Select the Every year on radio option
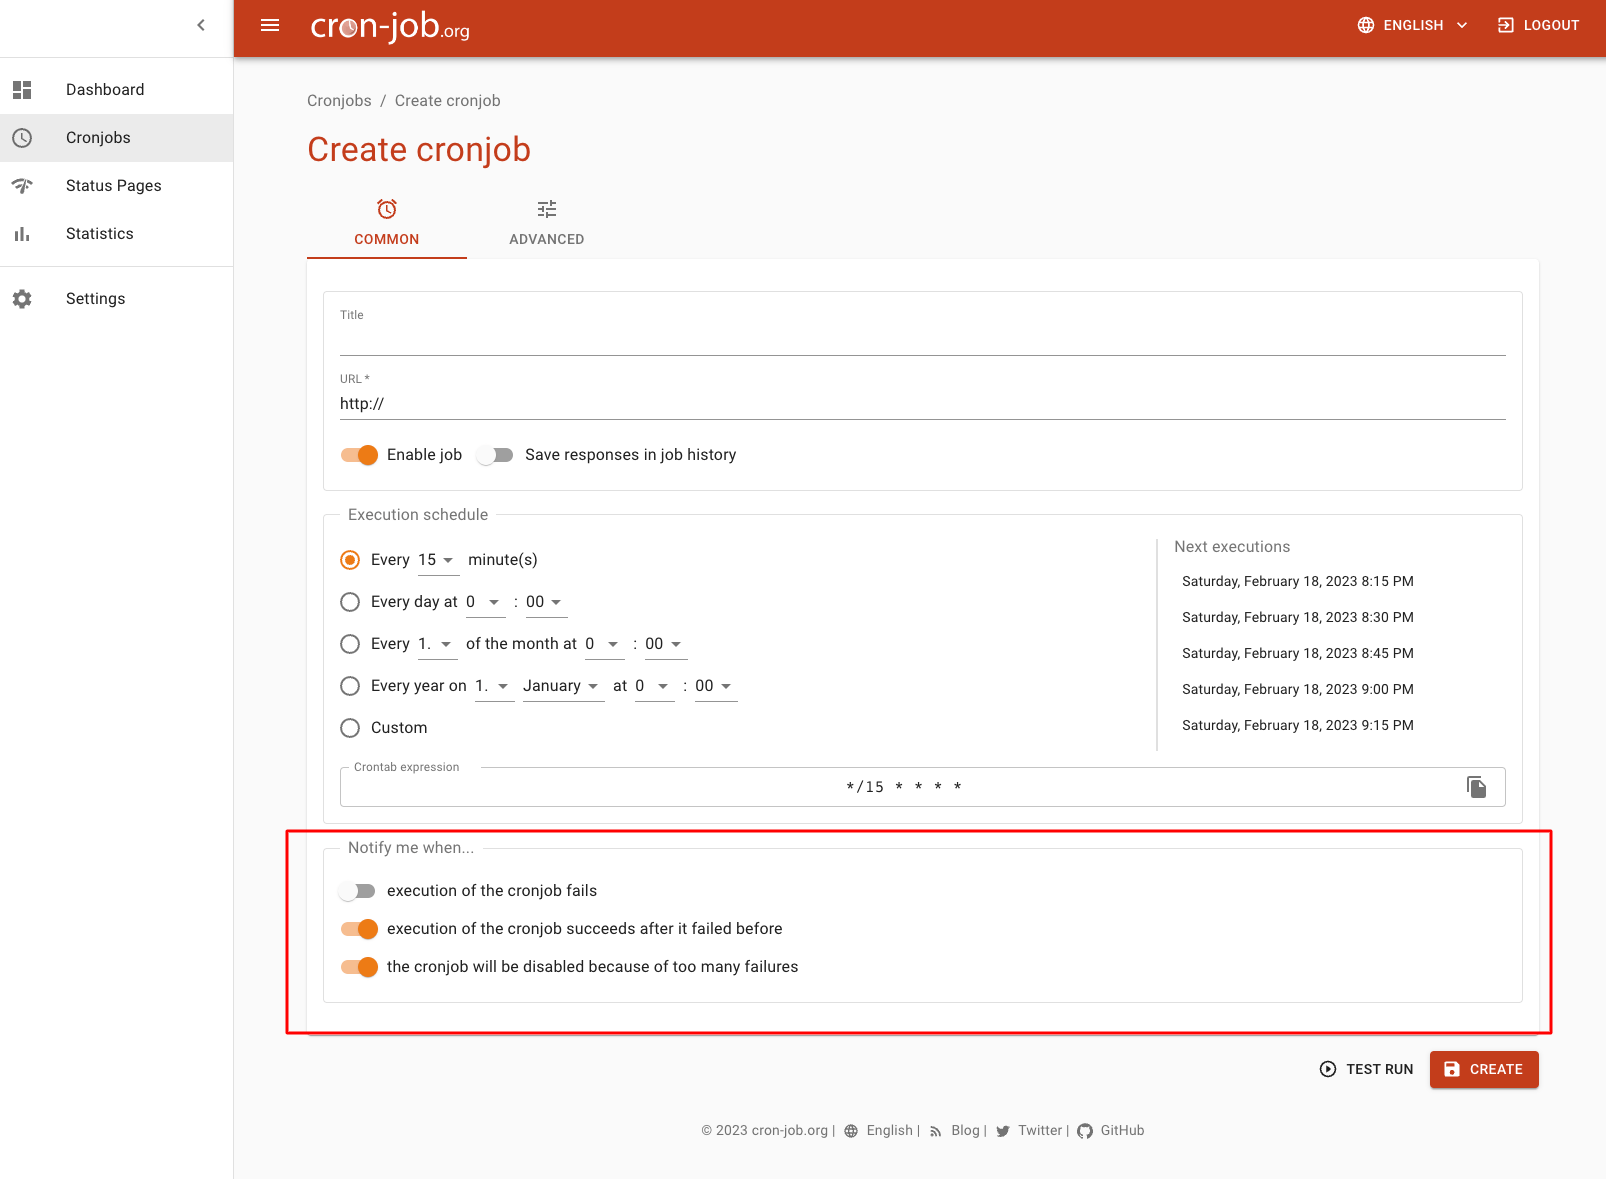1606x1179 pixels. tap(350, 686)
